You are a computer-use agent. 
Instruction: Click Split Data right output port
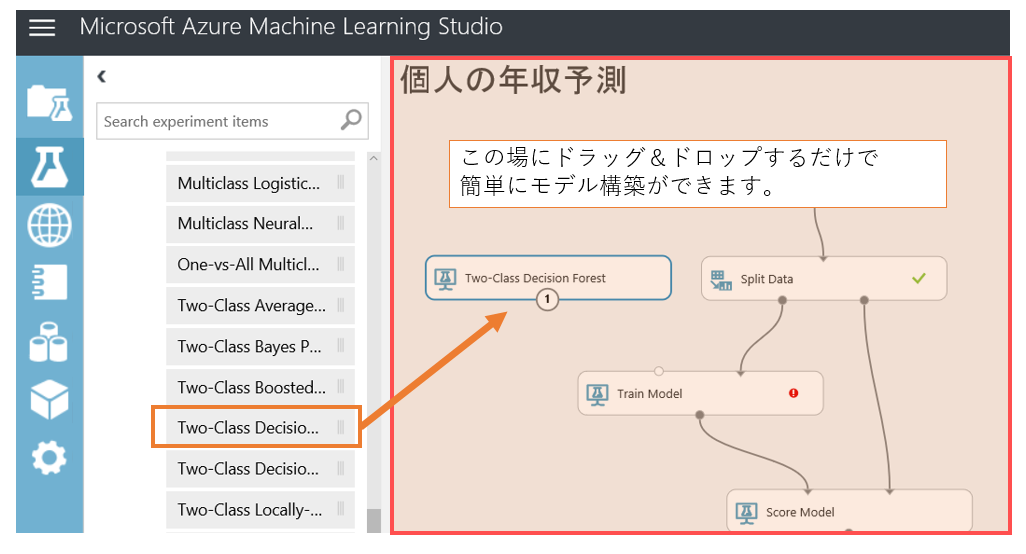tap(864, 300)
